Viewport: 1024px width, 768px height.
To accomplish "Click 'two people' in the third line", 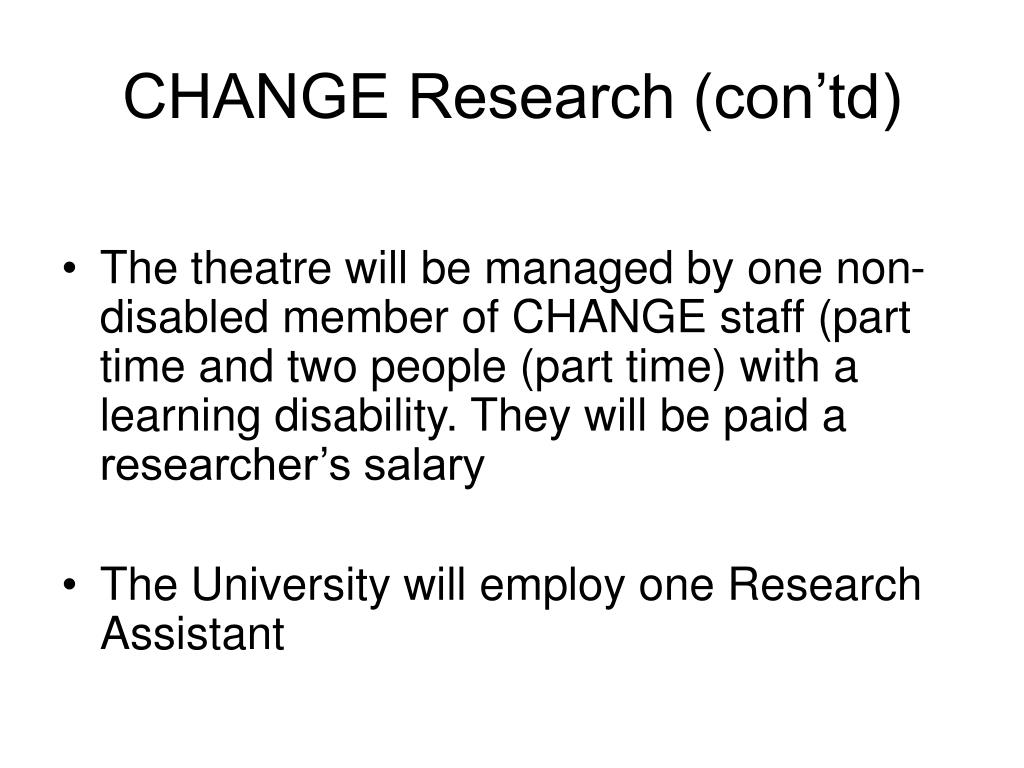I will coord(397,369).
